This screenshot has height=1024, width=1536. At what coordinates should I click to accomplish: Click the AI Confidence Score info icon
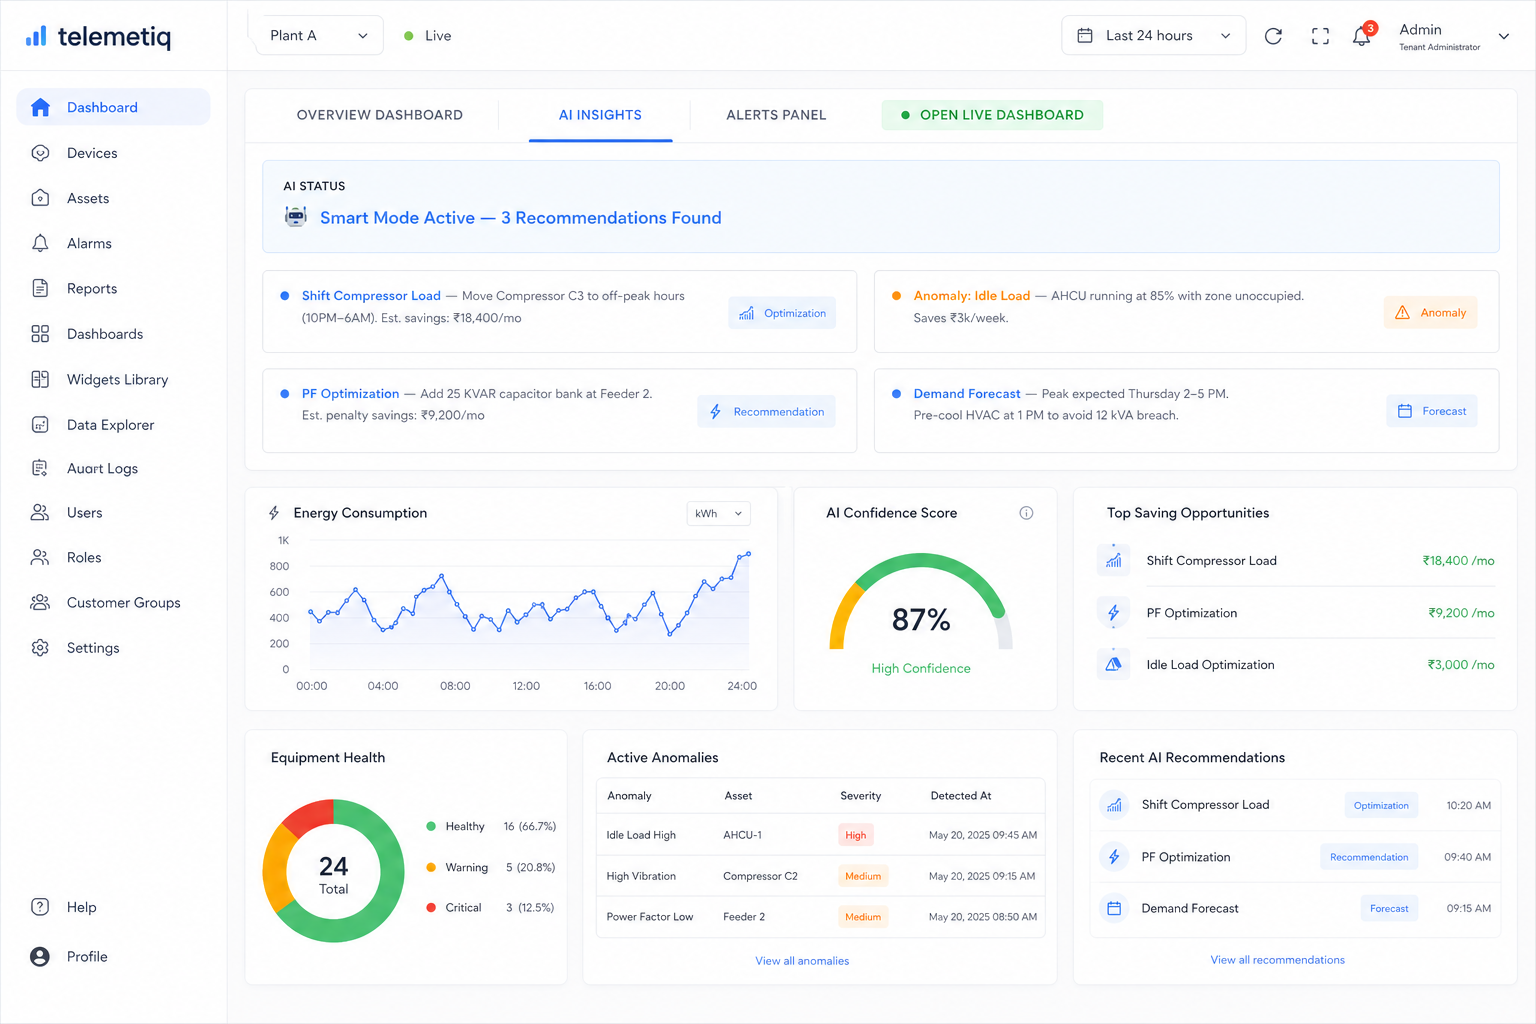pos(1026,513)
